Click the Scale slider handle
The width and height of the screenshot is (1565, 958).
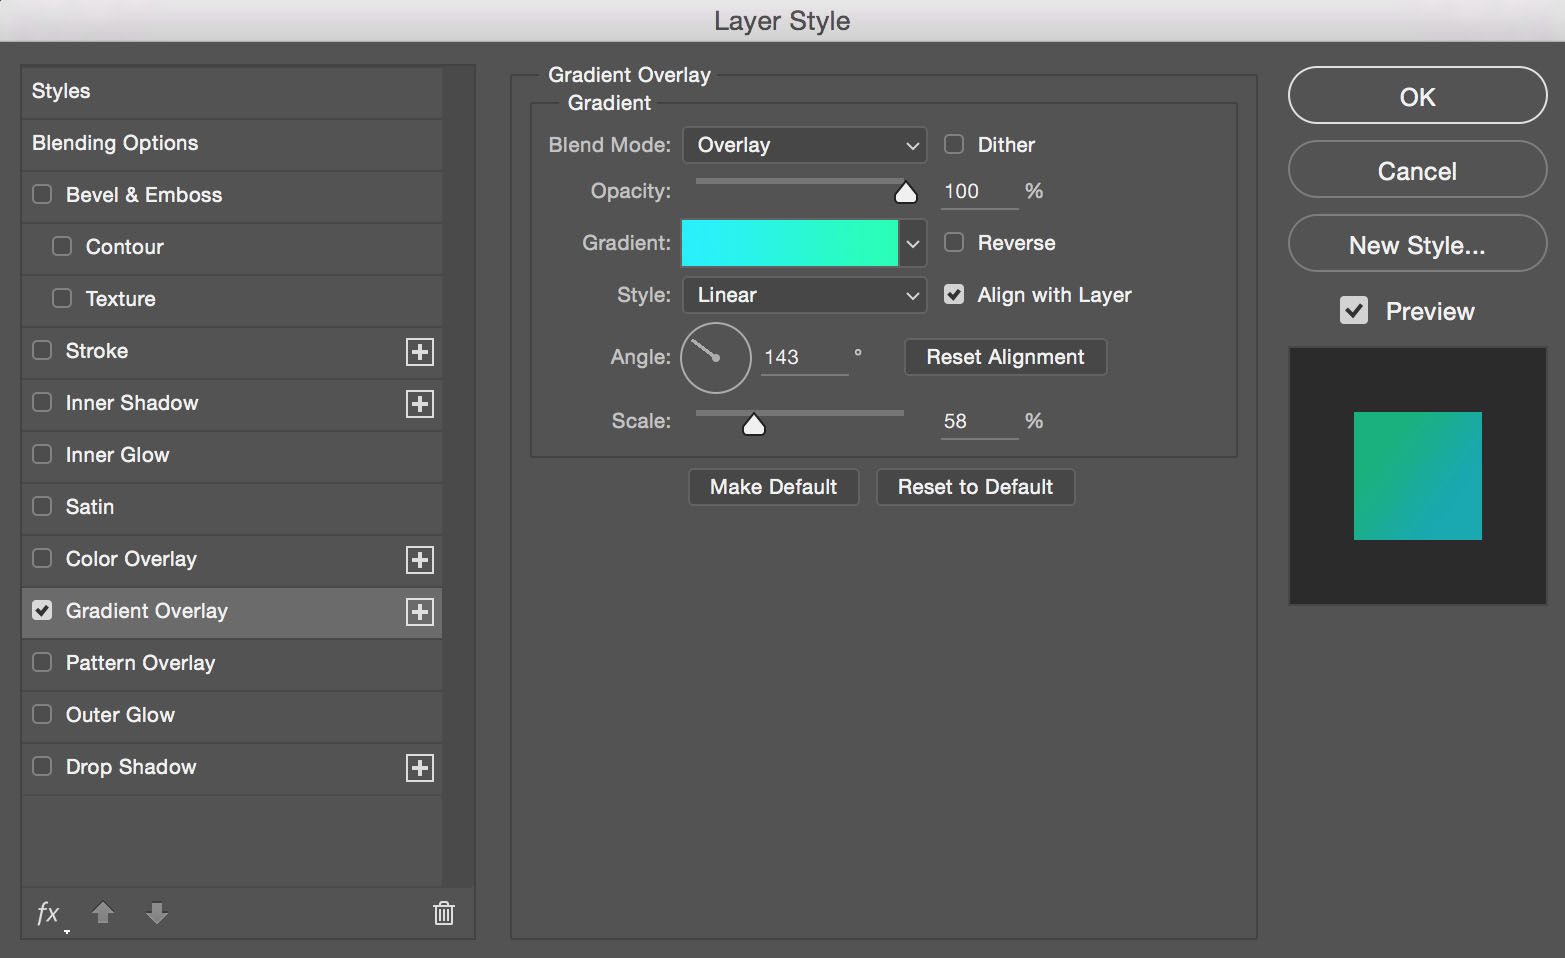click(x=754, y=424)
